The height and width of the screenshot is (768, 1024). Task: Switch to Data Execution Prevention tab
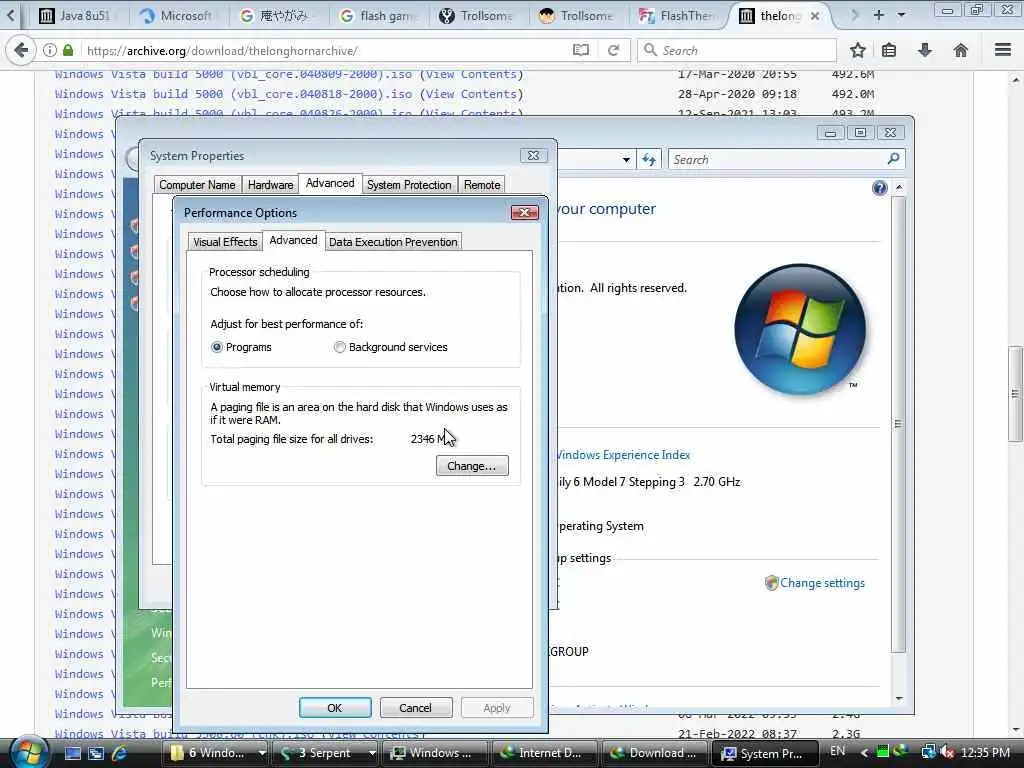pyautogui.click(x=393, y=242)
